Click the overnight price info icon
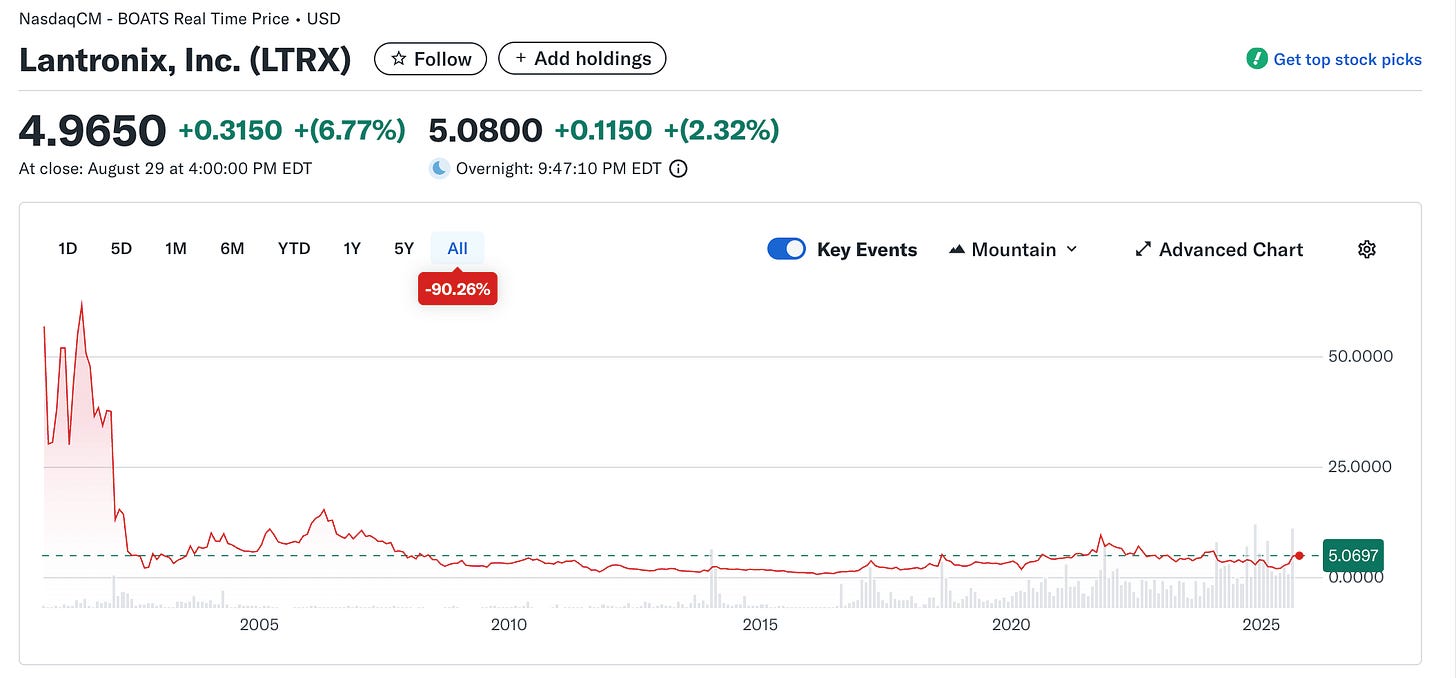 point(678,169)
